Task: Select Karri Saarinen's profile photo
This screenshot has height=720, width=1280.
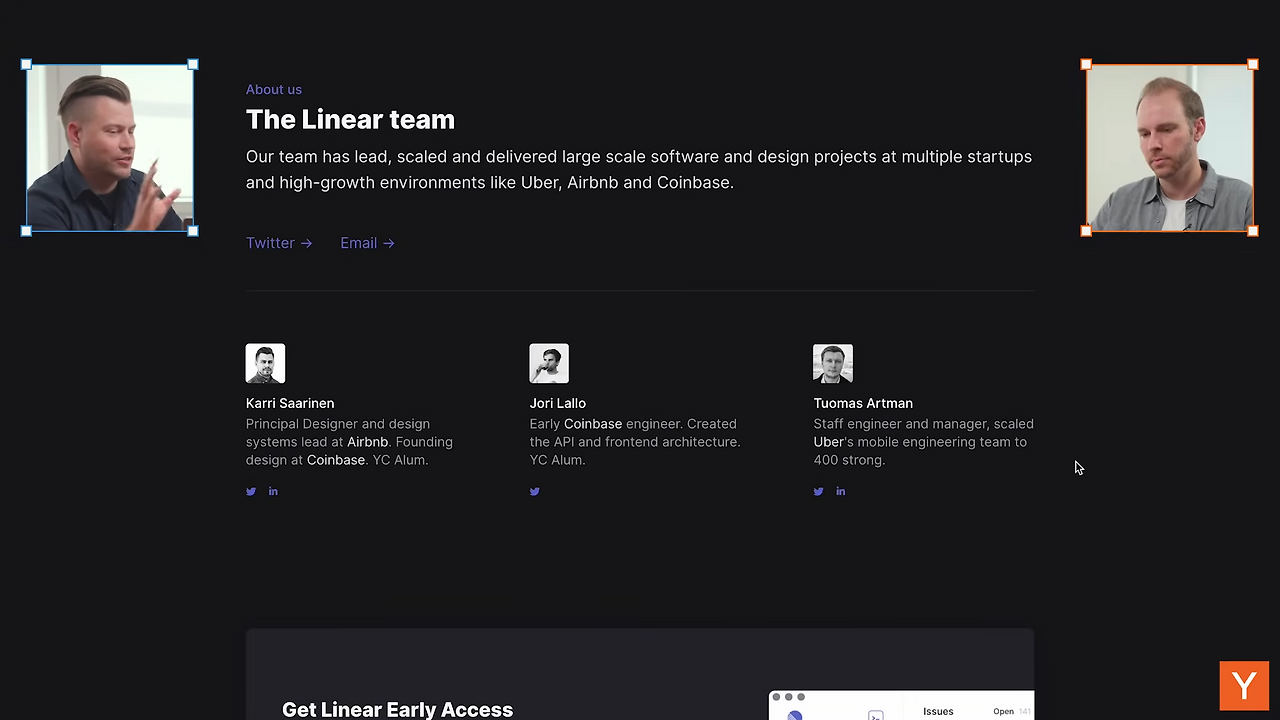Action: 265,364
